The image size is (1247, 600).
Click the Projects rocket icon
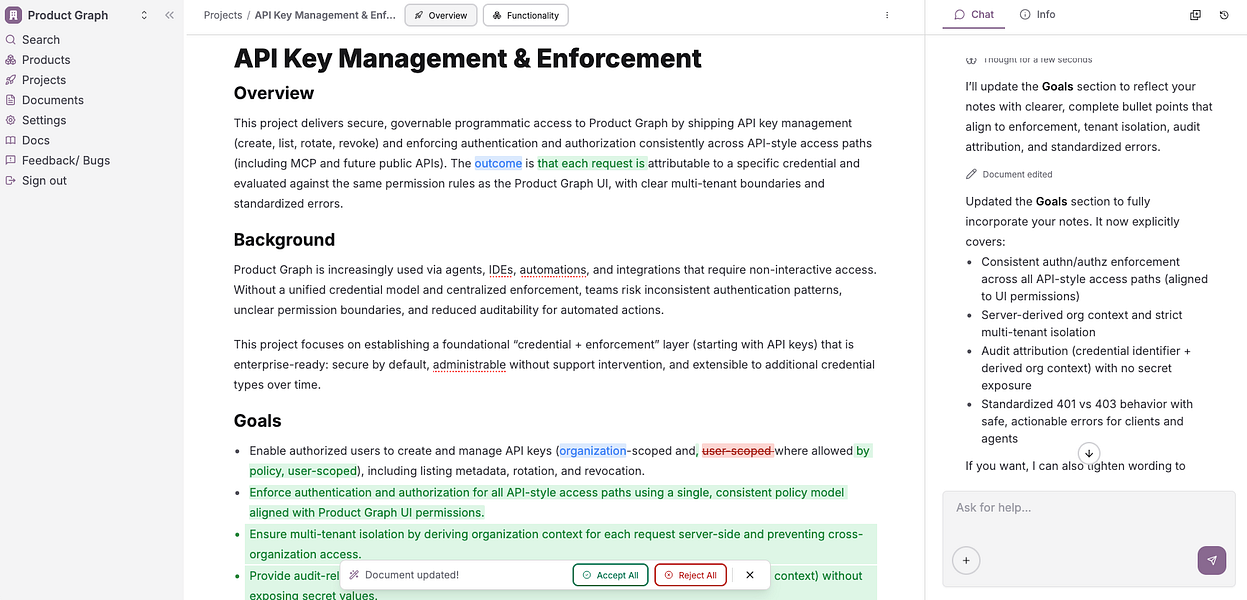11,80
